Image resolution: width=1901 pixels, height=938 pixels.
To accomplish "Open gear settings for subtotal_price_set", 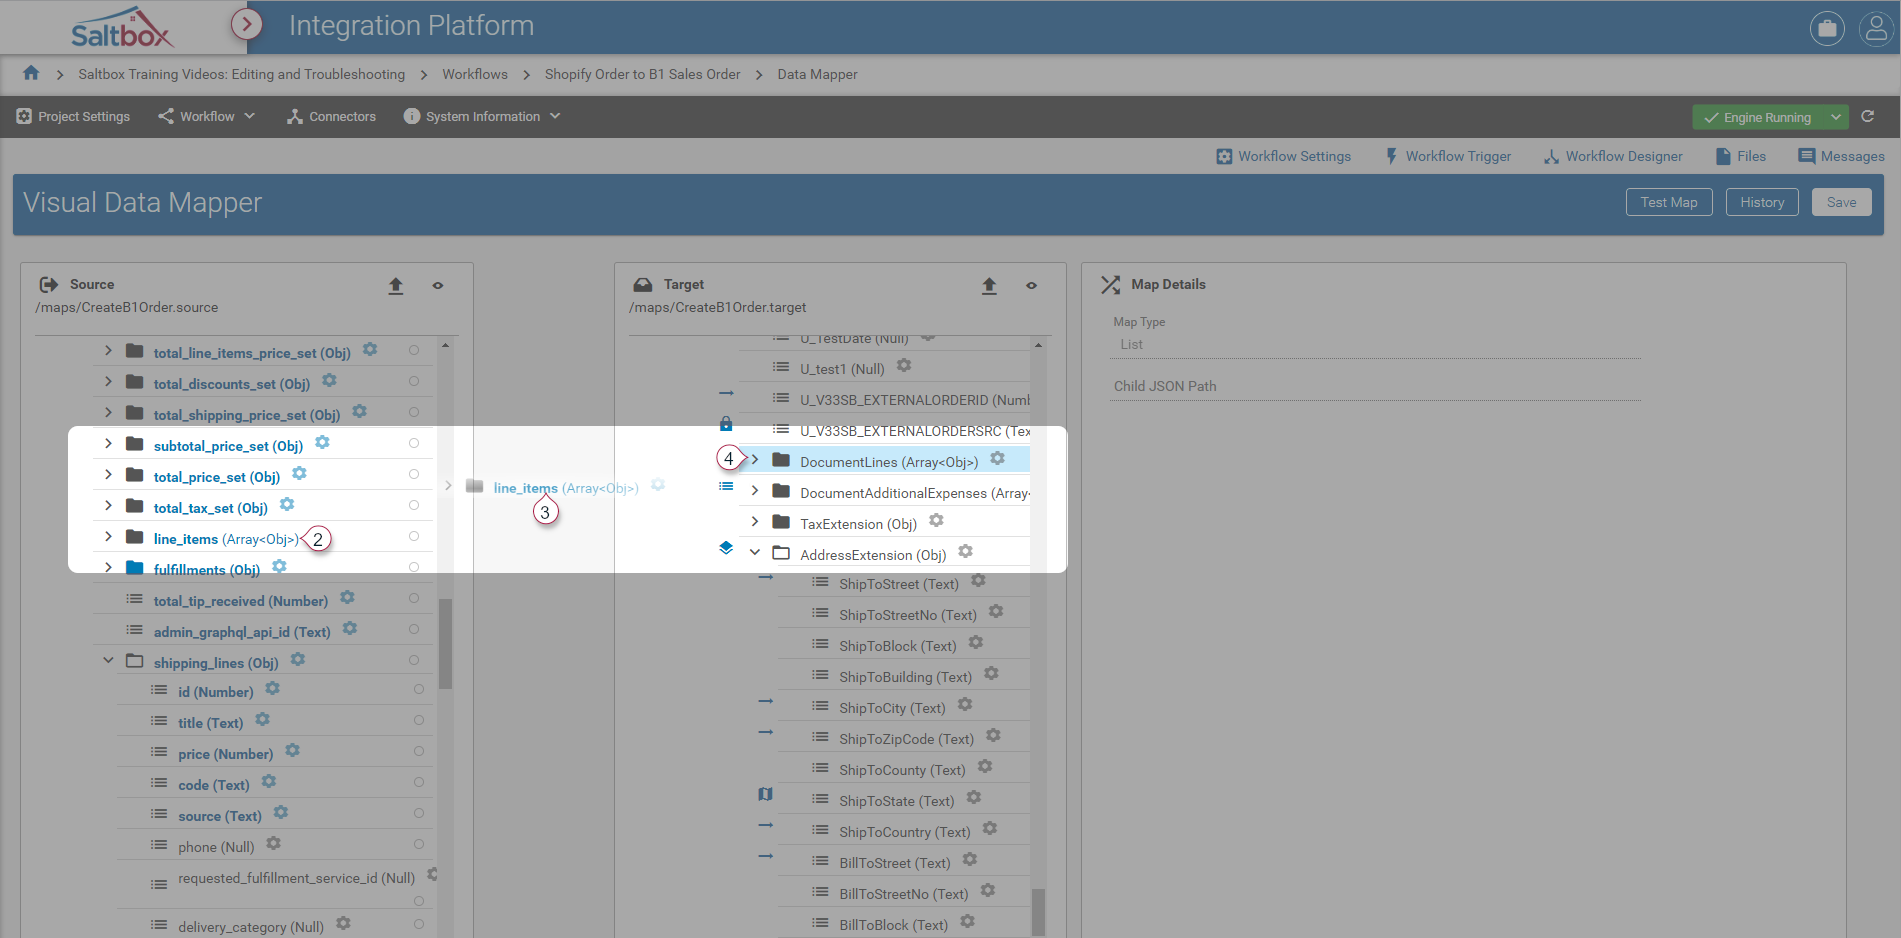I will pos(322,443).
